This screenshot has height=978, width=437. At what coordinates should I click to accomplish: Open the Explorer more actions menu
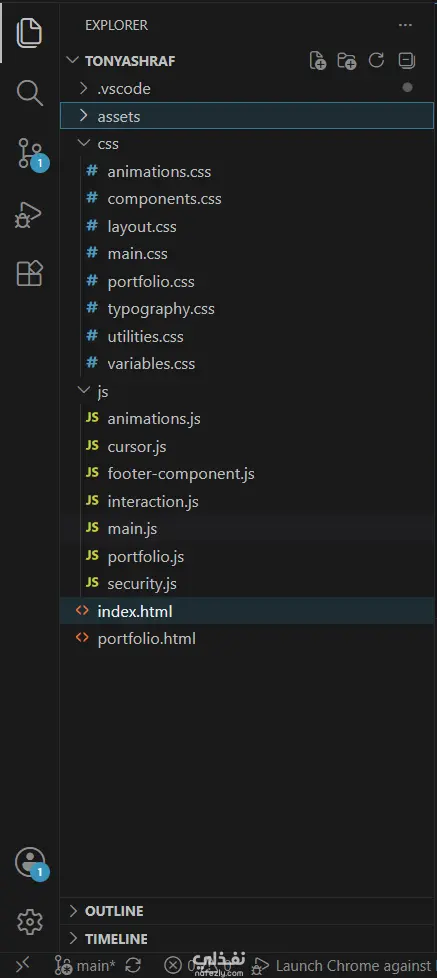click(x=405, y=26)
